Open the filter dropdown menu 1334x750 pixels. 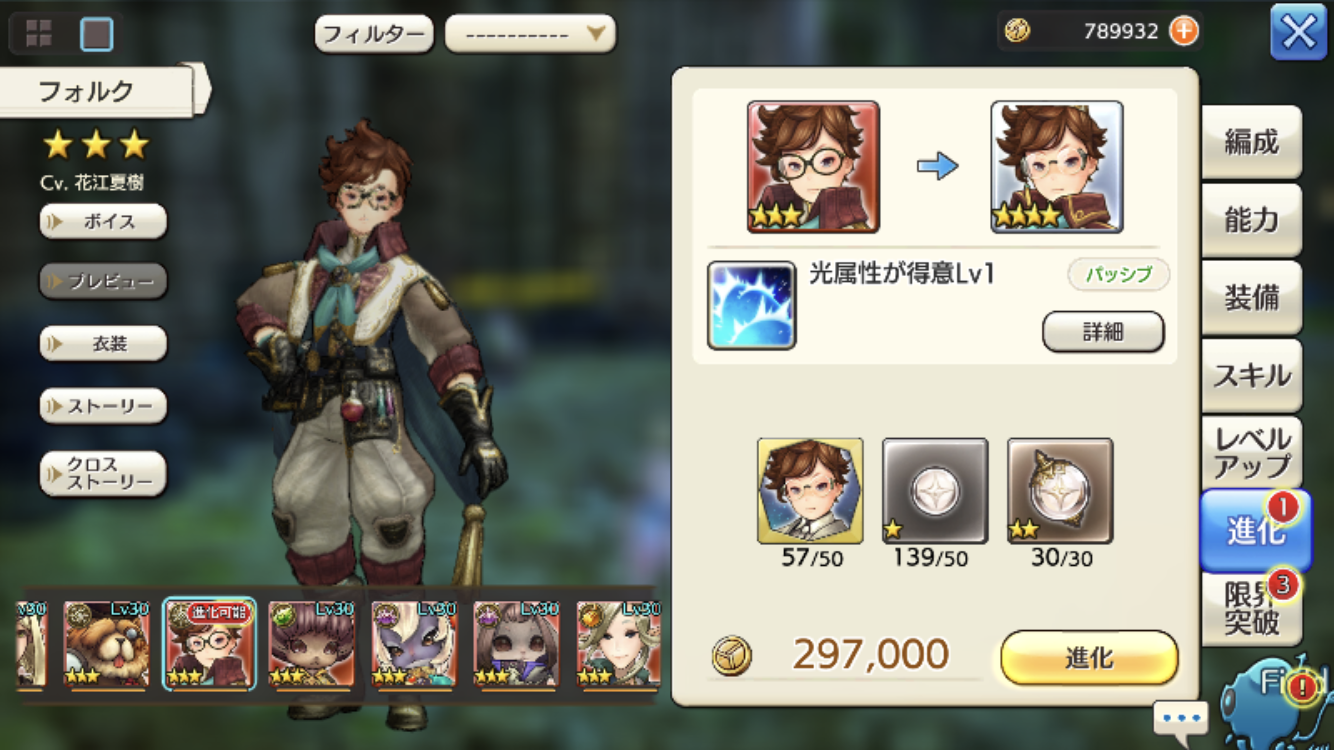pos(530,34)
